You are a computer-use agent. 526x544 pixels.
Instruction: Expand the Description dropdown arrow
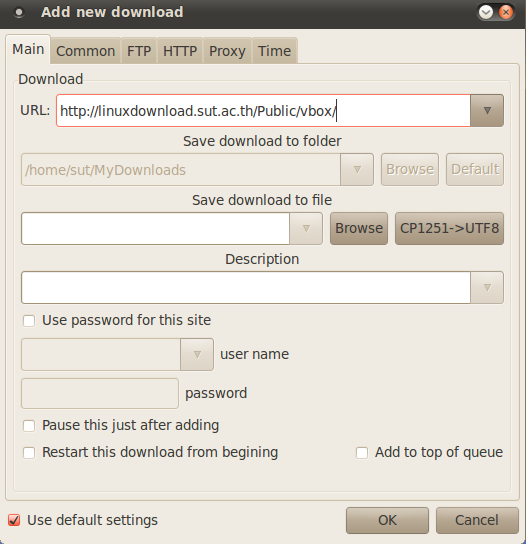click(487, 287)
